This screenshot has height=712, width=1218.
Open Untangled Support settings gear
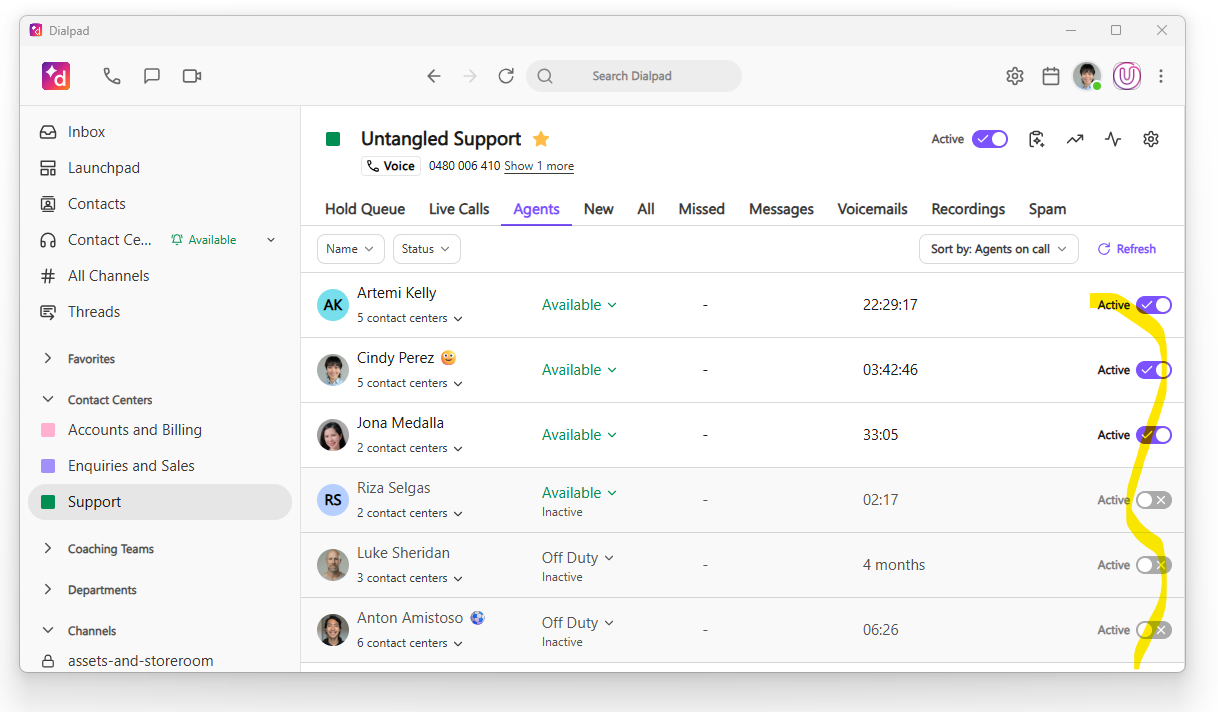point(1151,139)
